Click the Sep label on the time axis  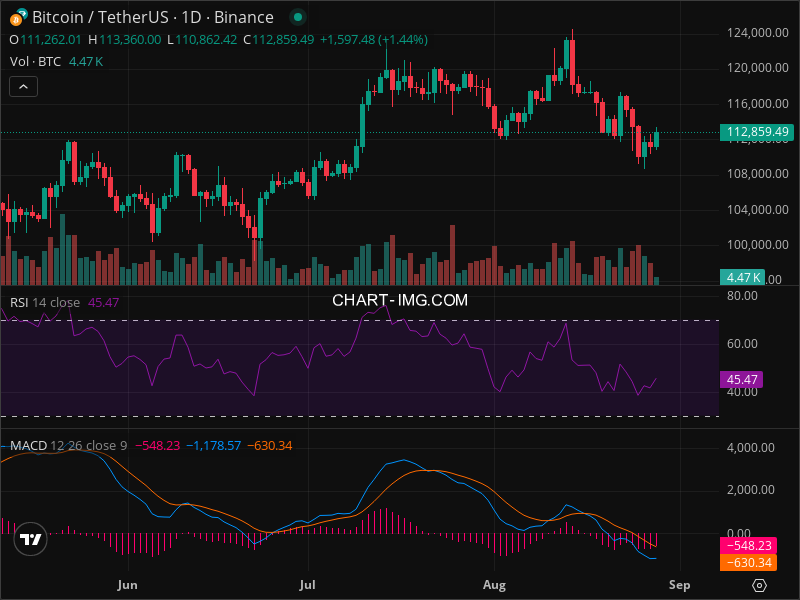point(679,583)
